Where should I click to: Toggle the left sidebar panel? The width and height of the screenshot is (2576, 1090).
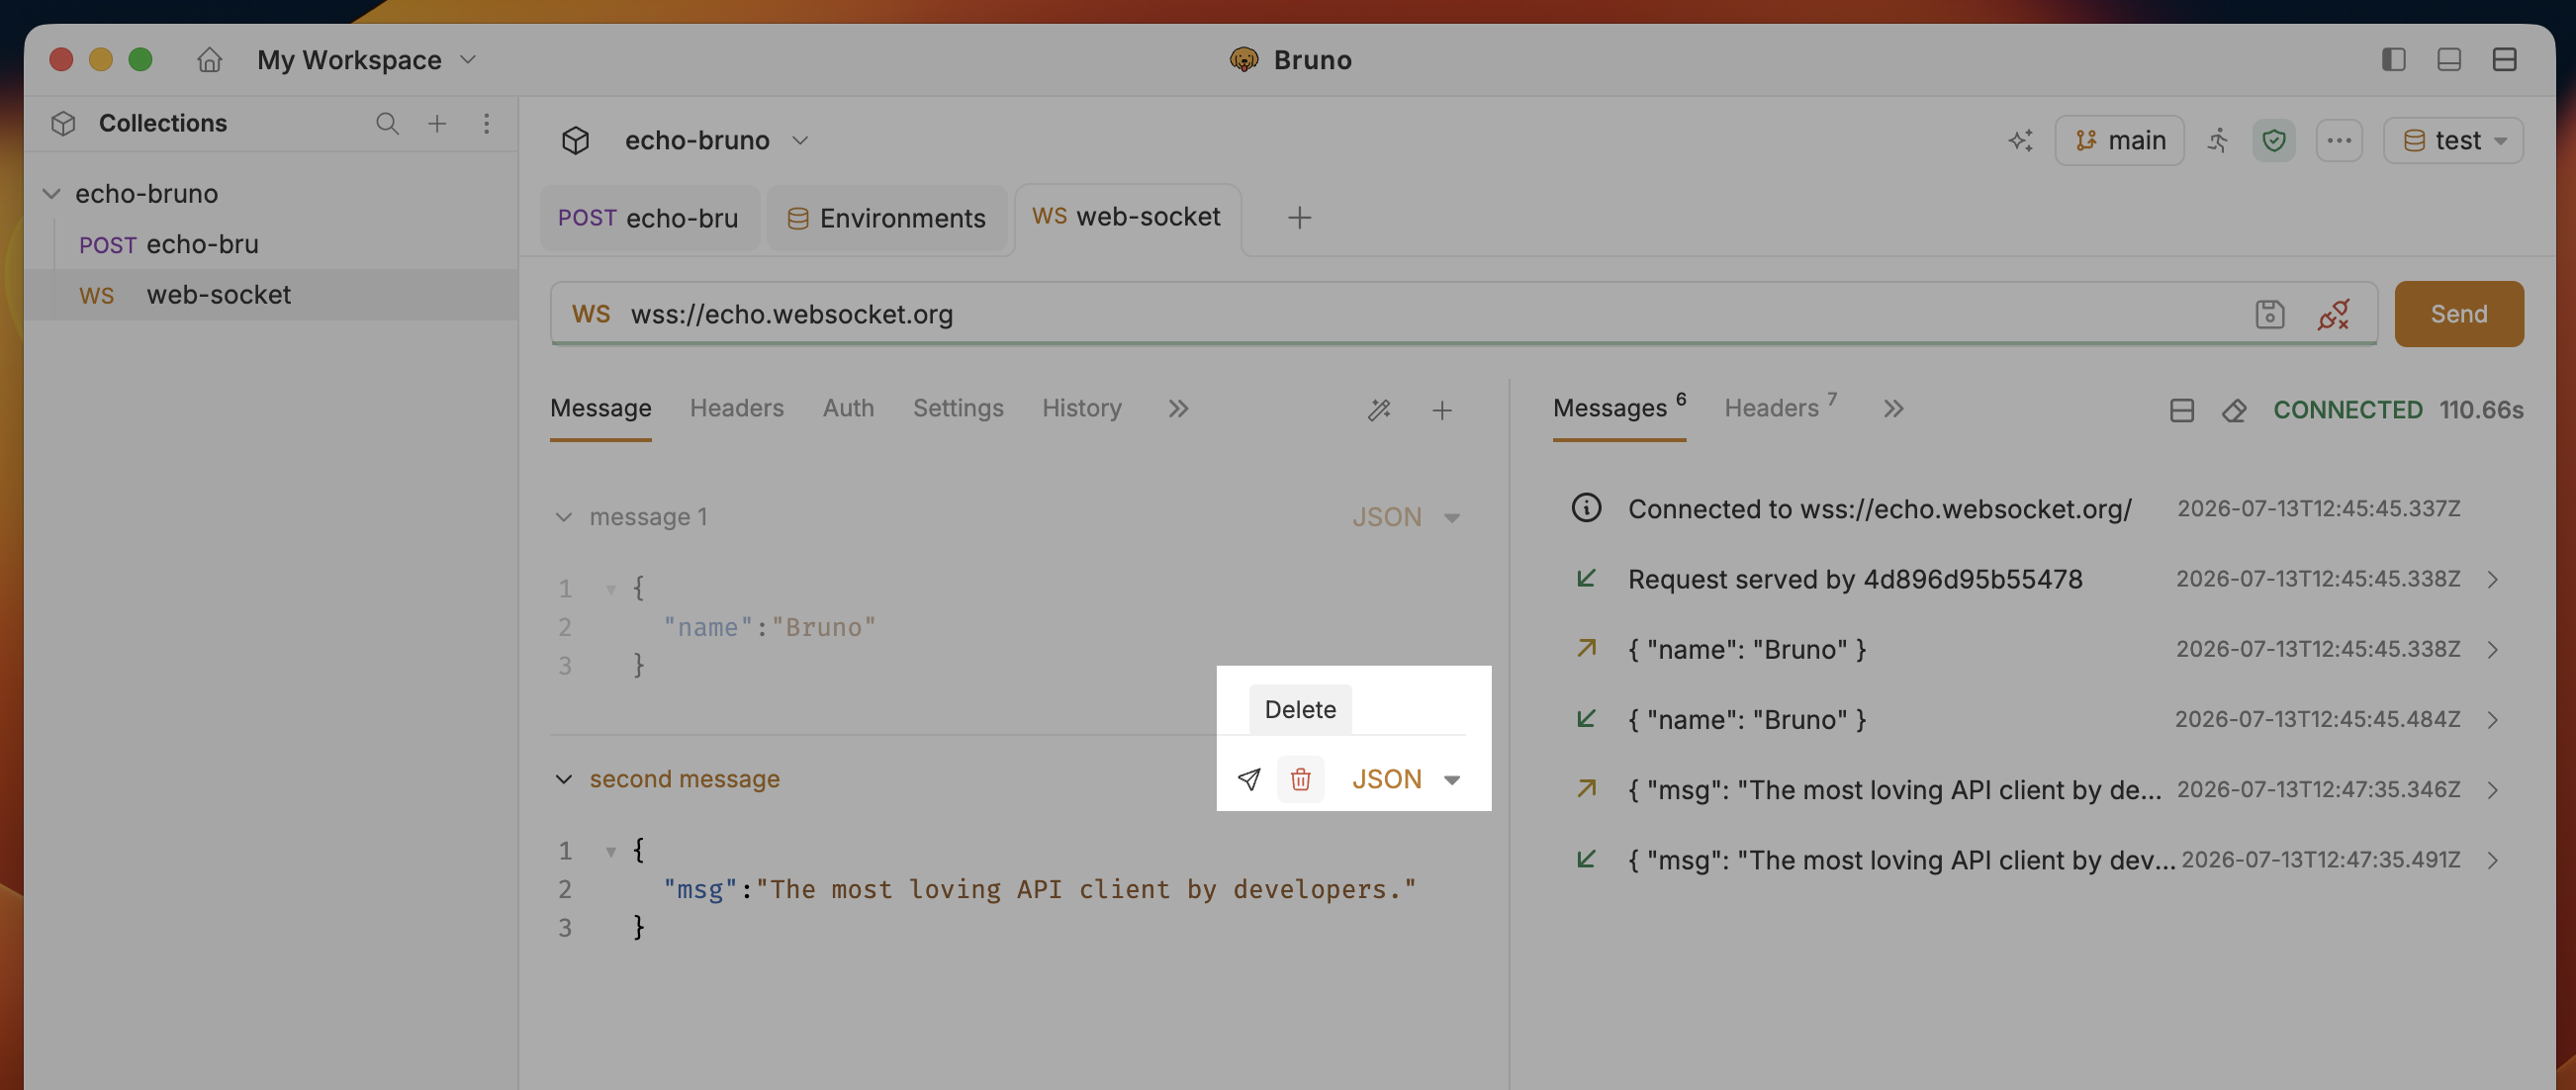click(2393, 60)
